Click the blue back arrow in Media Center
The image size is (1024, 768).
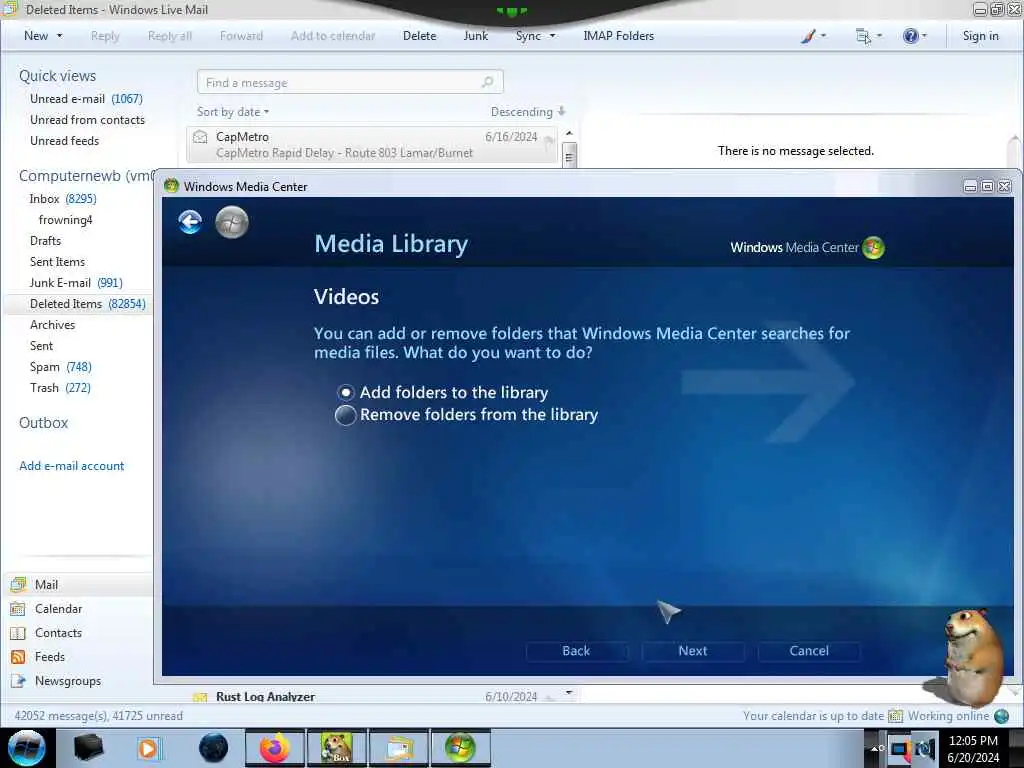click(x=190, y=222)
